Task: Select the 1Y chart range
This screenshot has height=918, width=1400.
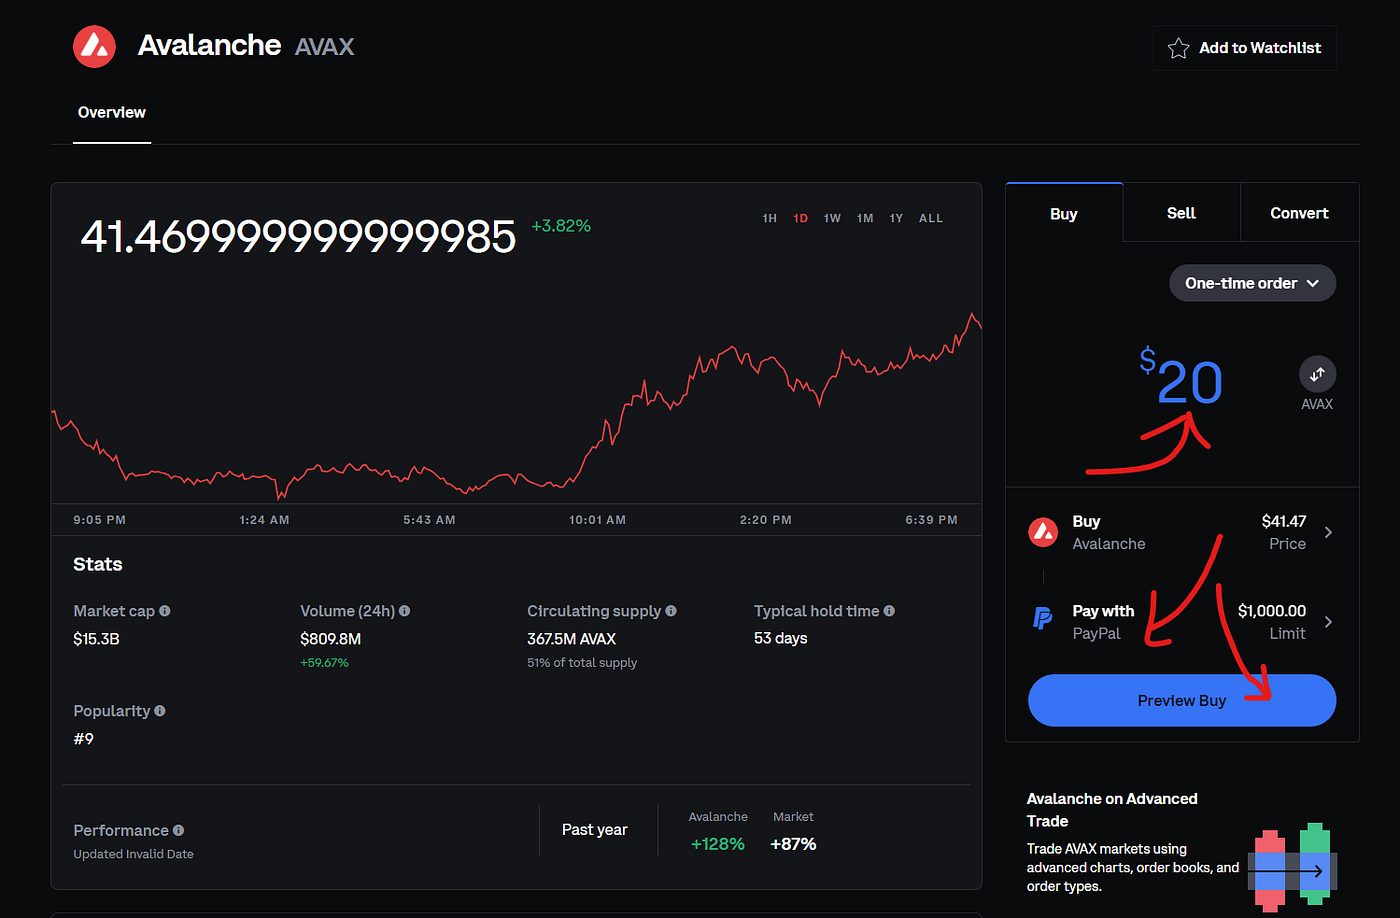Action: pyautogui.click(x=896, y=218)
